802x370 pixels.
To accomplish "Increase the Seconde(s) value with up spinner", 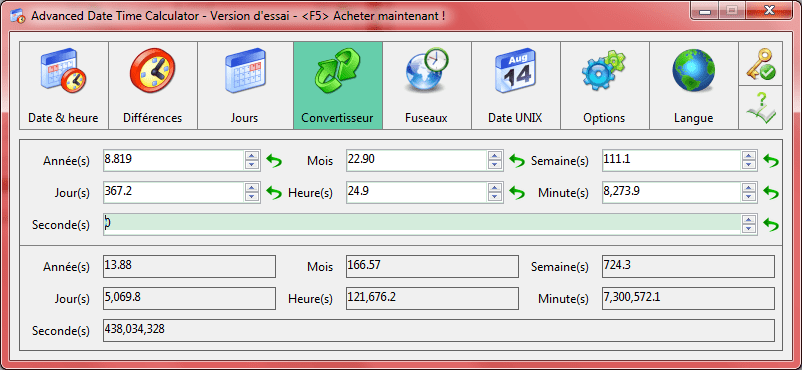I will pyautogui.click(x=749, y=220).
